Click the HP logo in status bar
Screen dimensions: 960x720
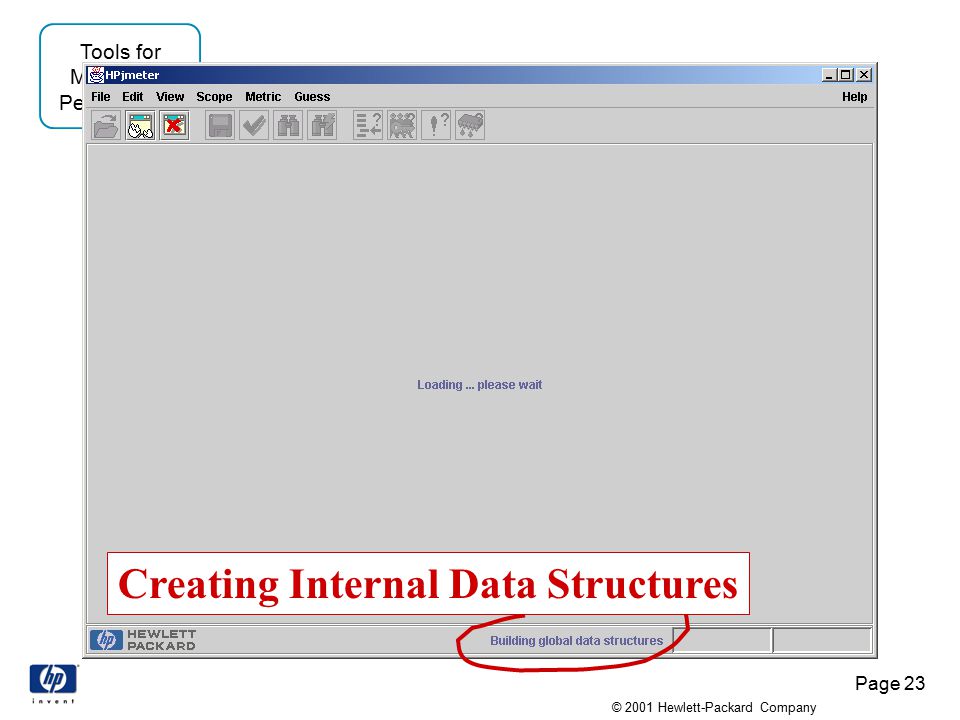tap(106, 640)
